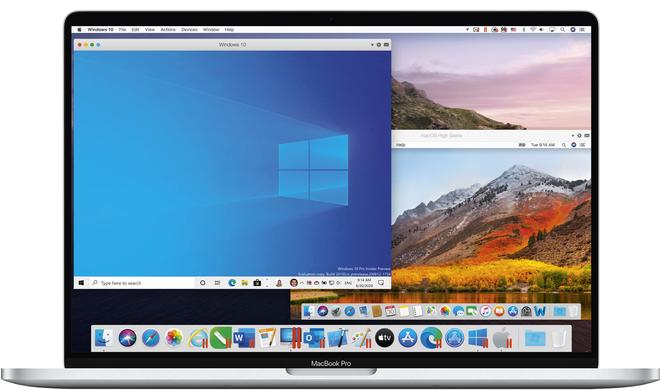
Task: Open Microsoft Store in Windows taskbar
Action: click(257, 283)
